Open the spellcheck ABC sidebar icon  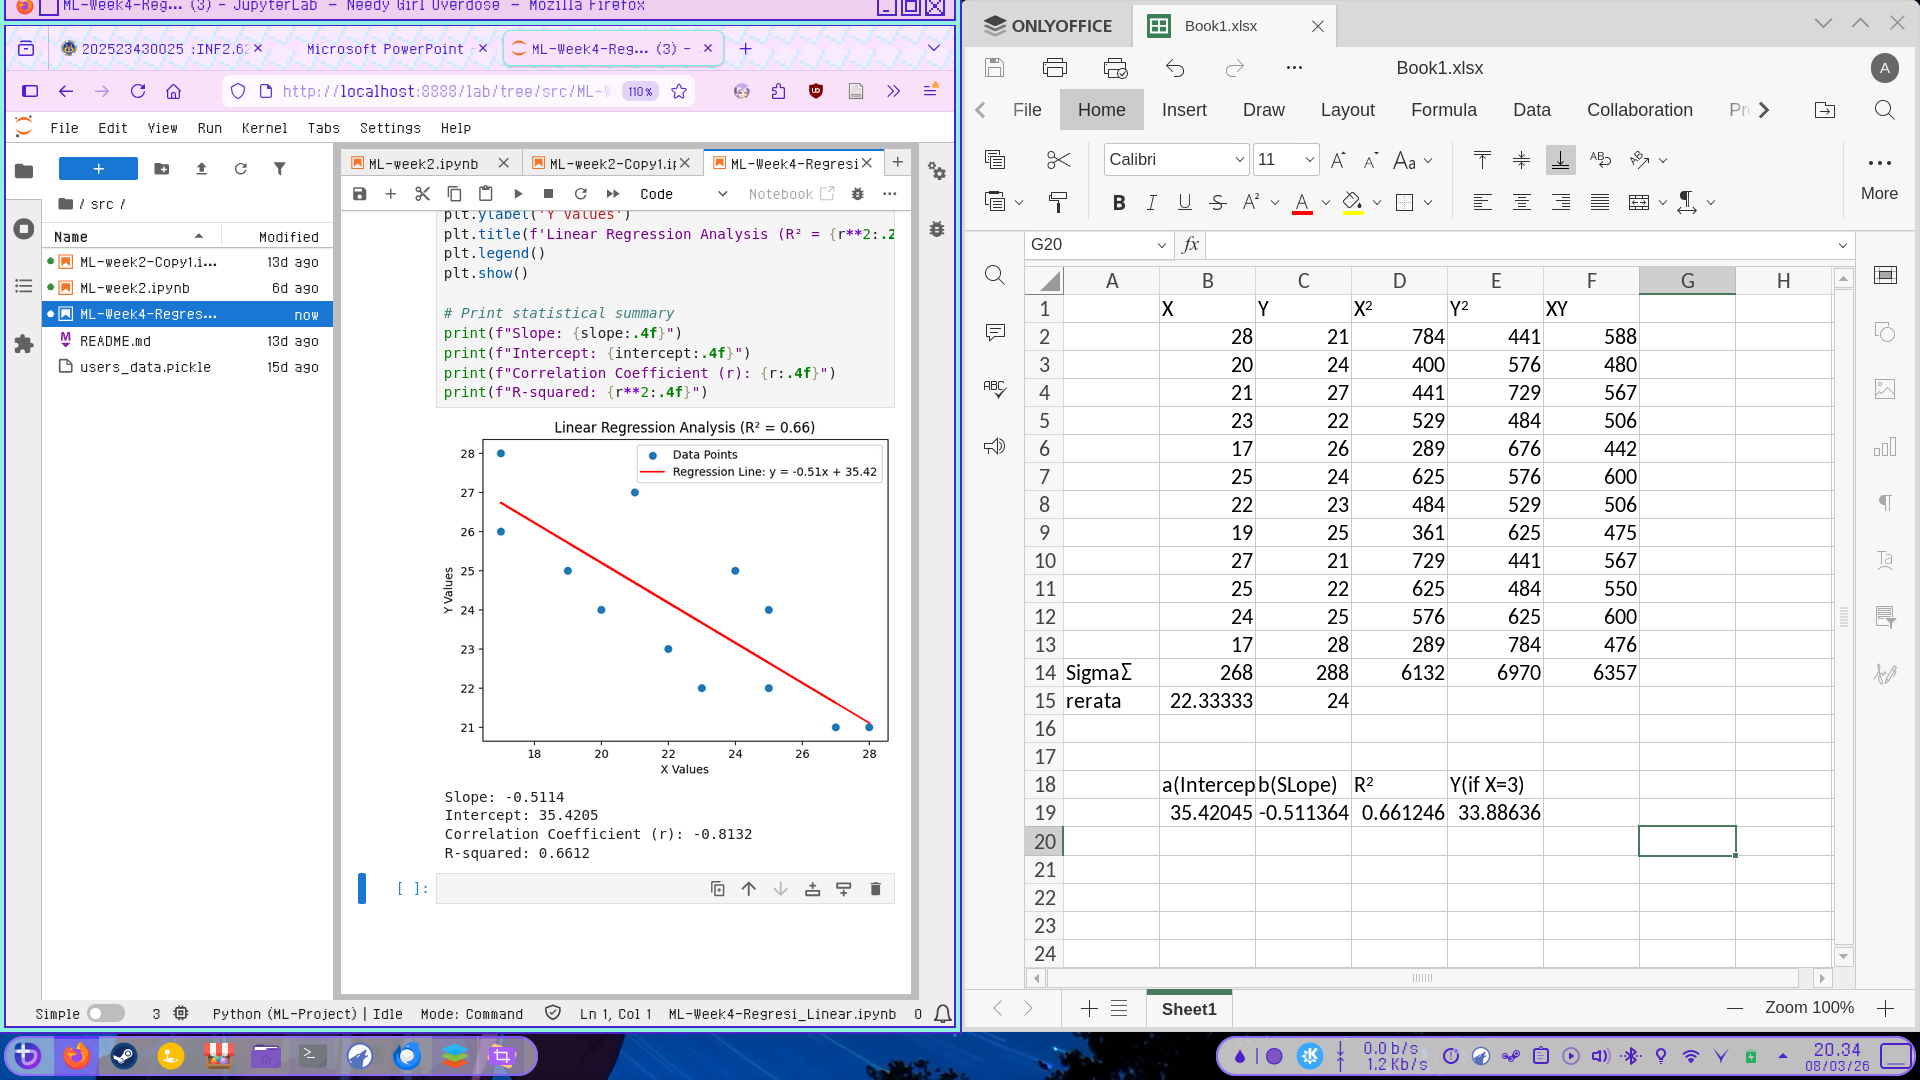point(994,389)
